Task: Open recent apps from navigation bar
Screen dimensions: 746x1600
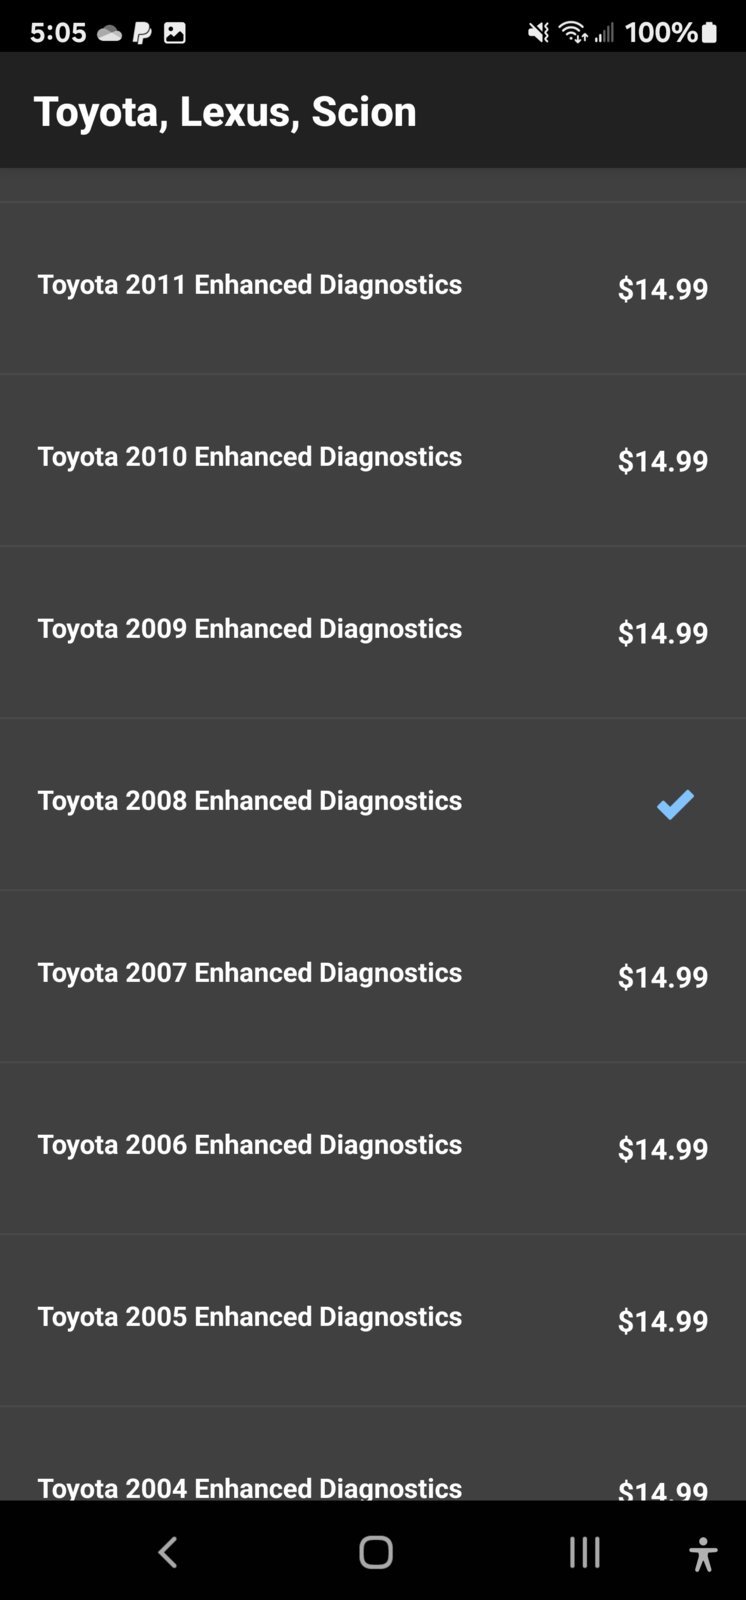Action: tap(585, 1552)
